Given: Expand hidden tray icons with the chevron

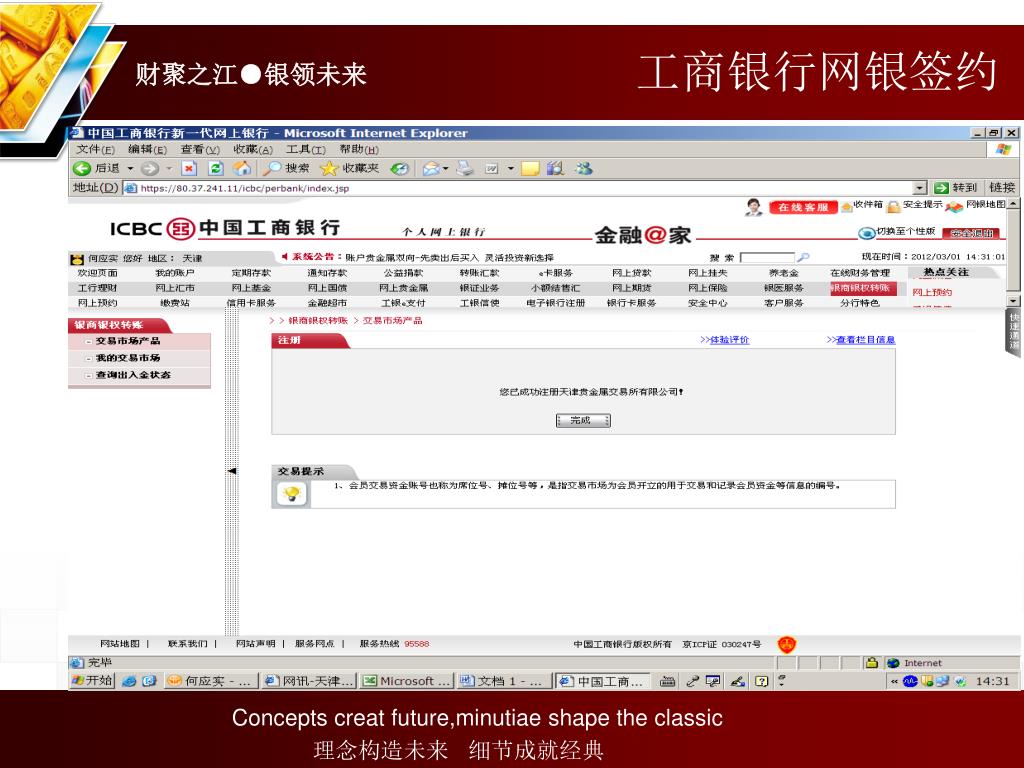Looking at the screenshot, I should pyautogui.click(x=894, y=681).
